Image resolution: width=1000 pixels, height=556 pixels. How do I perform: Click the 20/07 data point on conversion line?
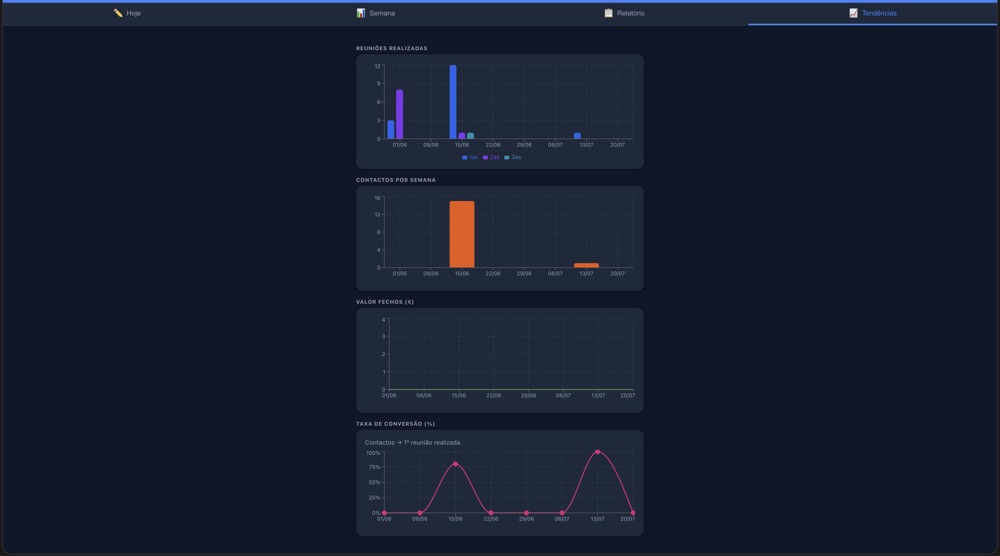tap(633, 513)
